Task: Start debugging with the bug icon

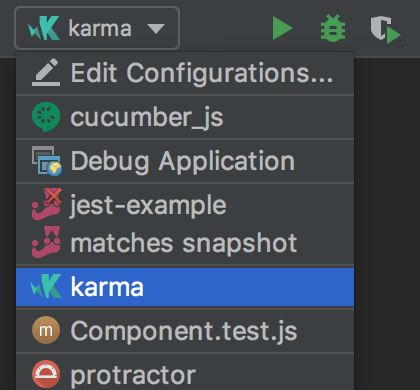Action: (333, 28)
